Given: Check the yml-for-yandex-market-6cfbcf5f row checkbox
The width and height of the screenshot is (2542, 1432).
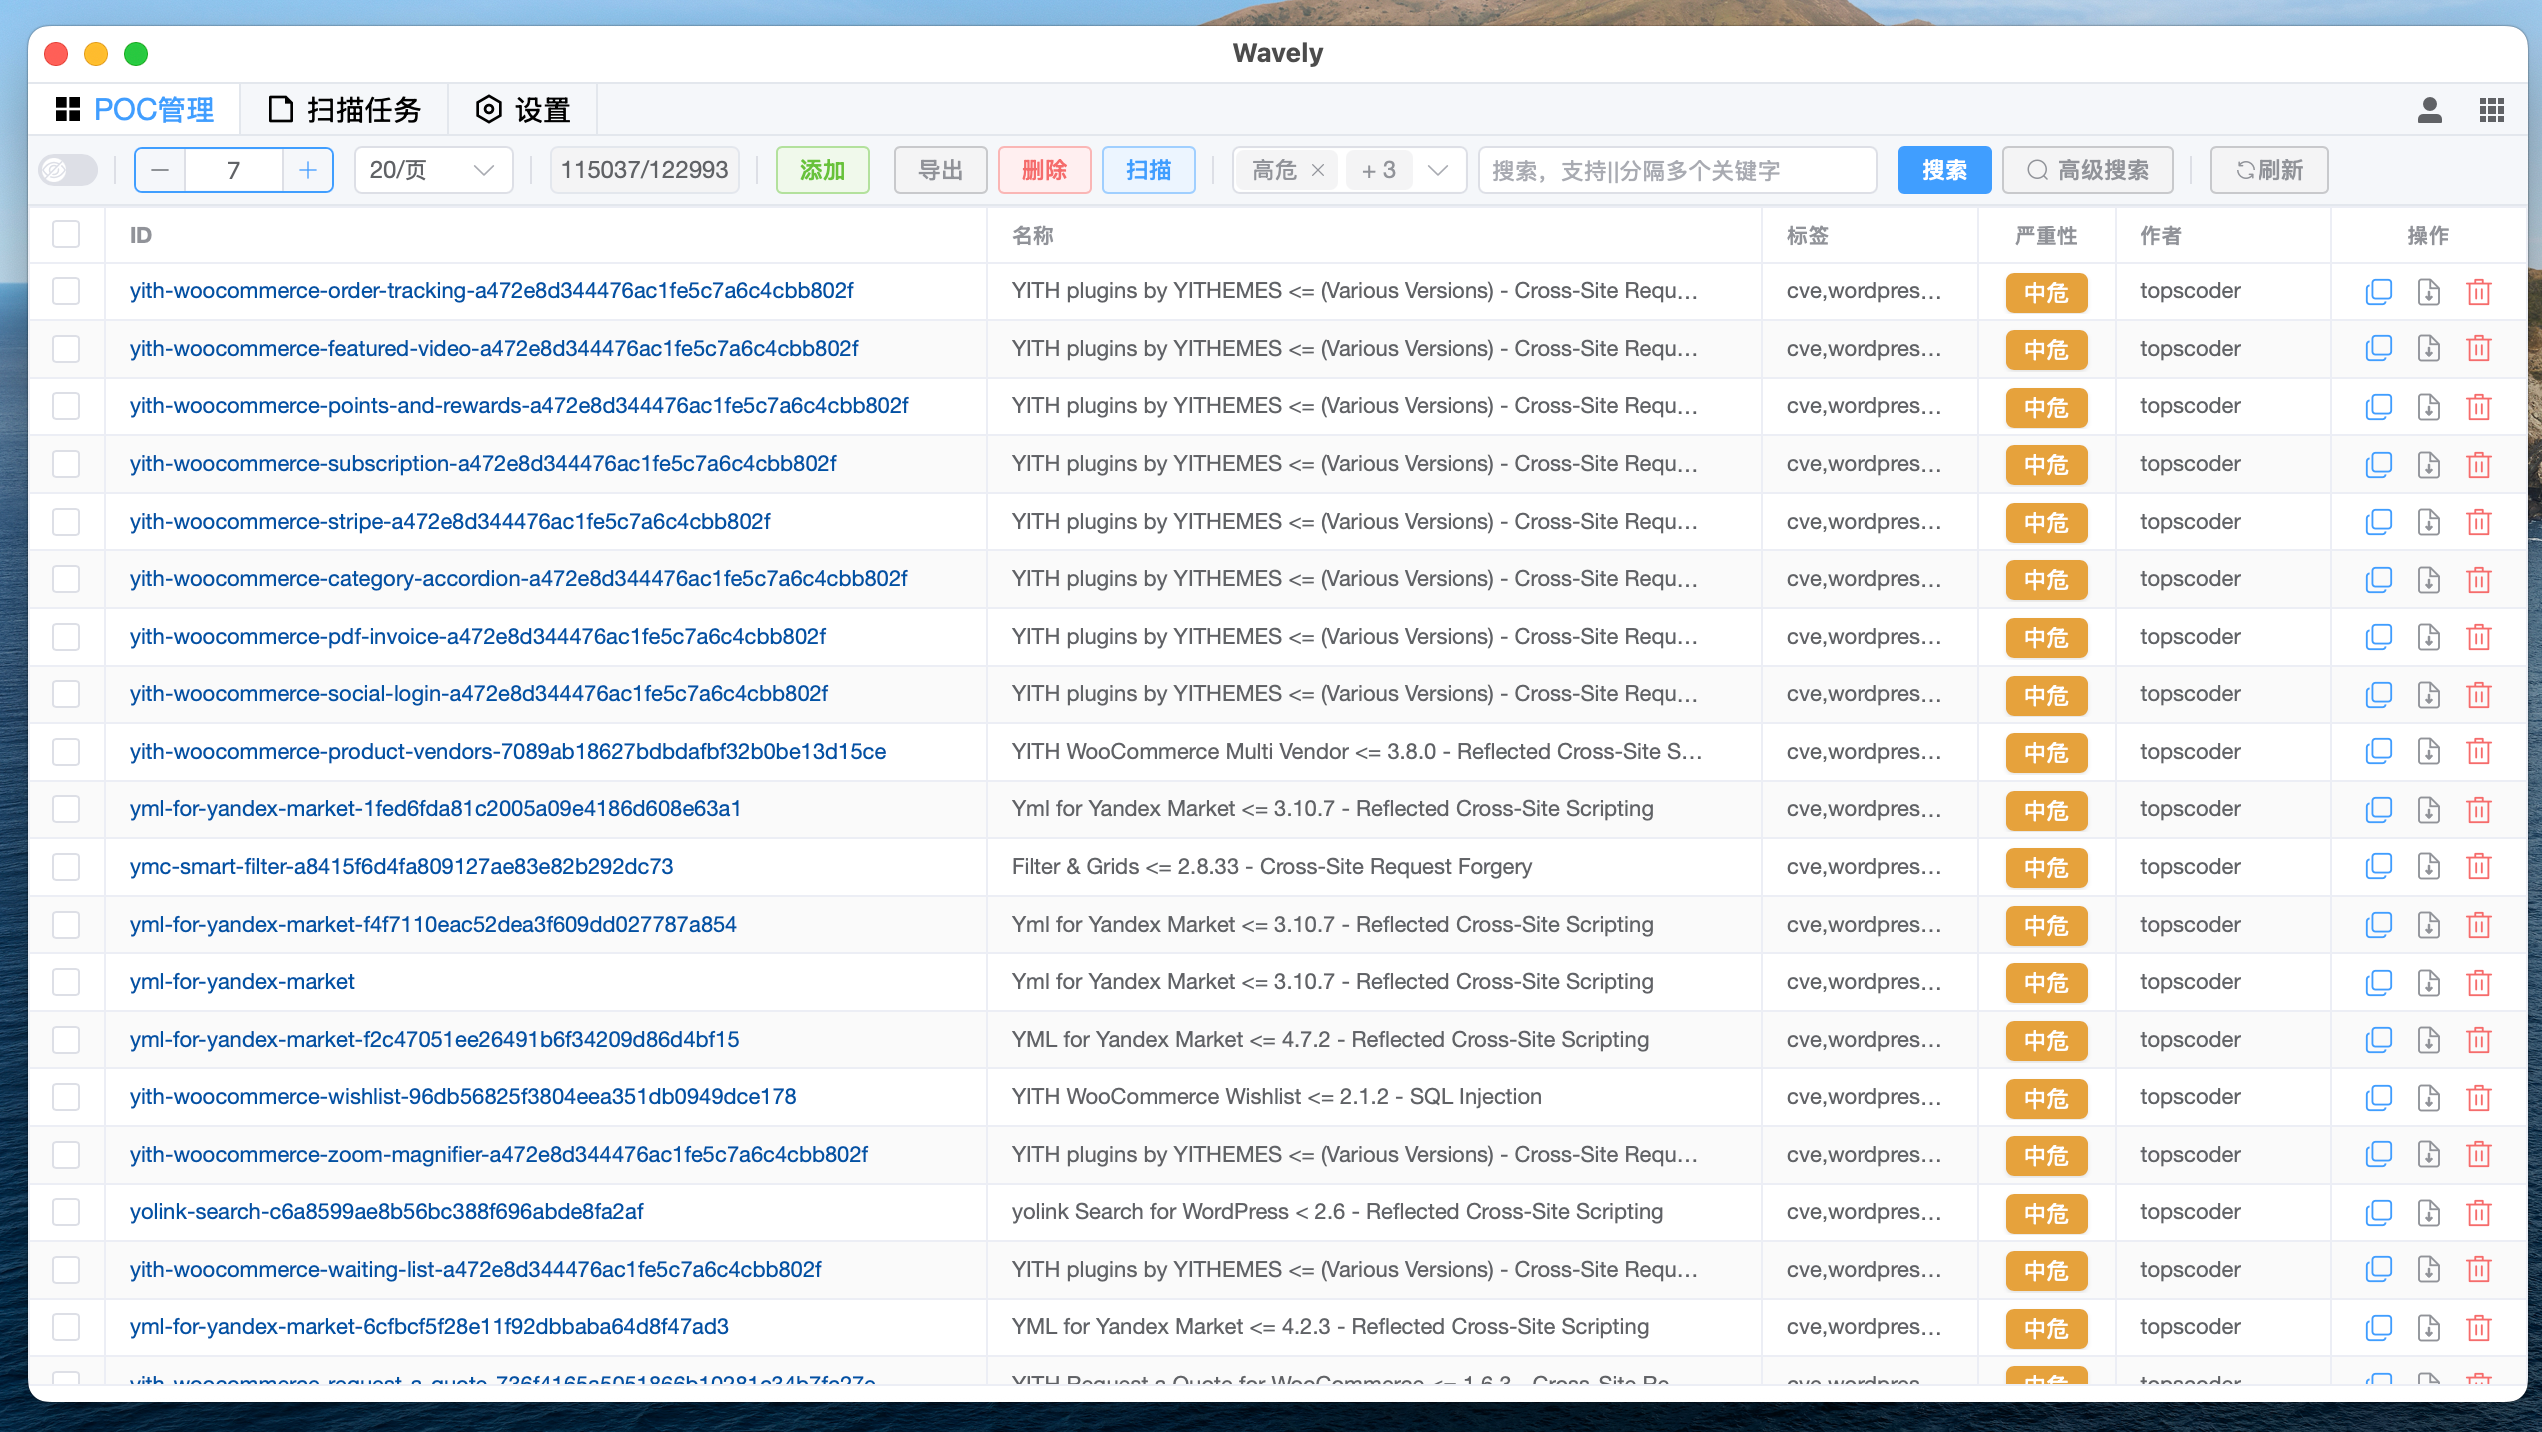Looking at the screenshot, I should point(66,1327).
